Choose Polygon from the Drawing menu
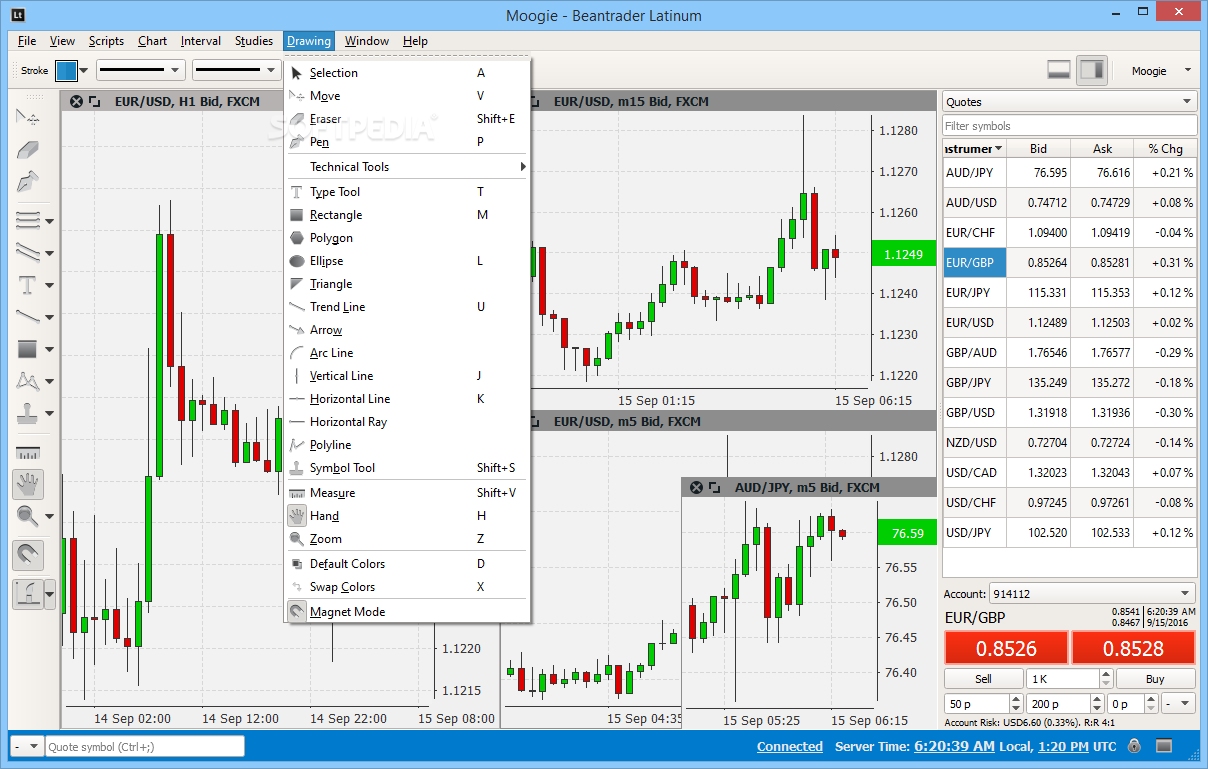This screenshot has width=1208, height=769. pos(407,238)
